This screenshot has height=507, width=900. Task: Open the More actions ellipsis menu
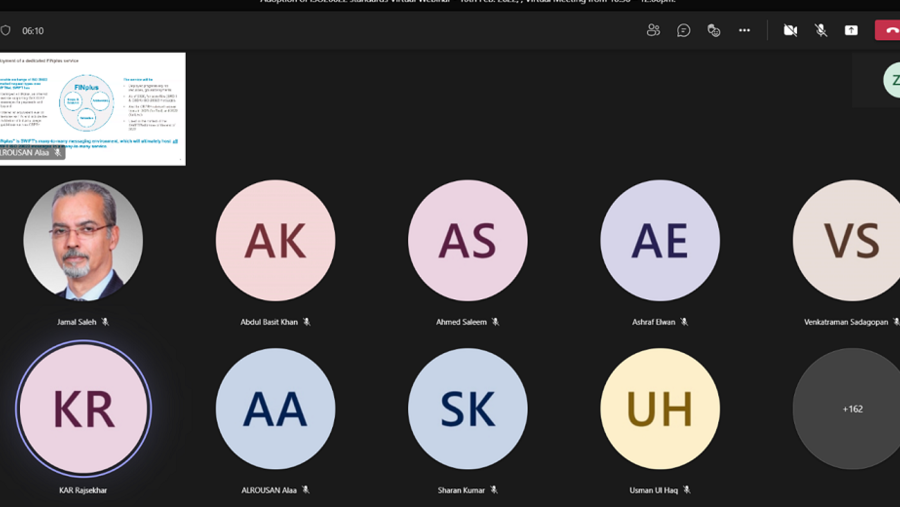[744, 30]
